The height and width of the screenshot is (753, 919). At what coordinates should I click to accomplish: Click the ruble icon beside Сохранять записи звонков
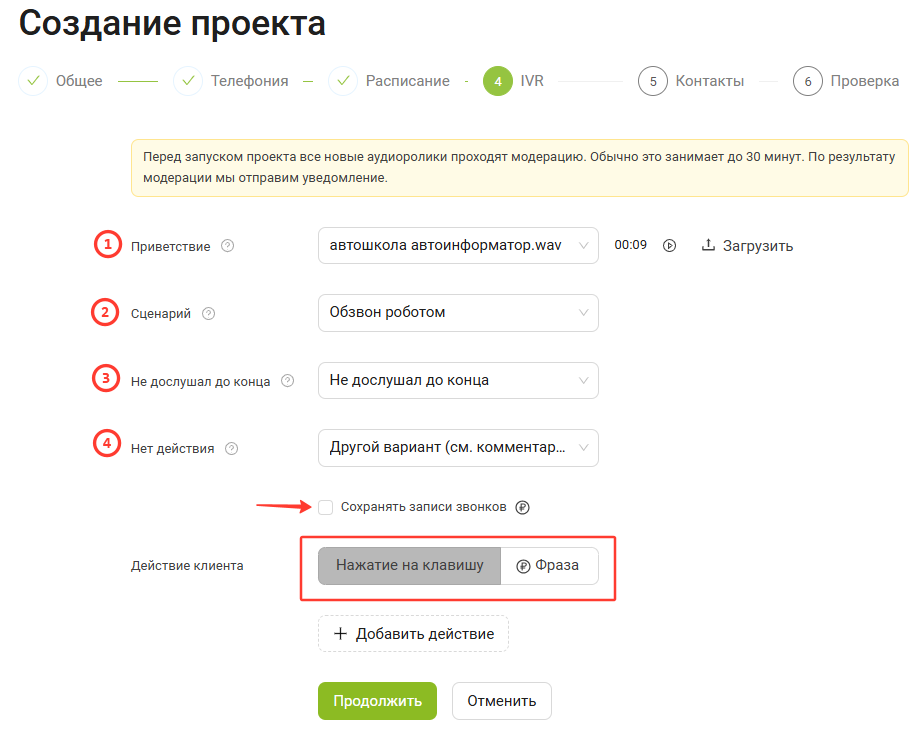[522, 507]
